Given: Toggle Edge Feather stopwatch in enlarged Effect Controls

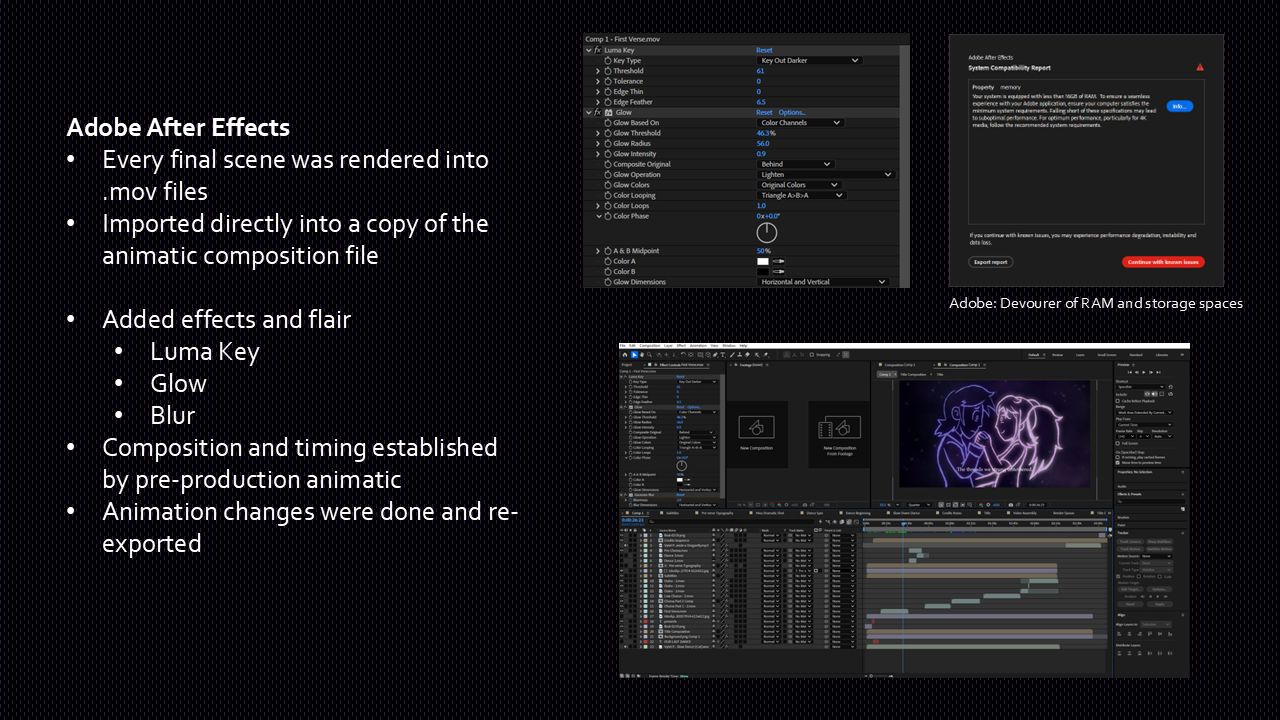Looking at the screenshot, I should click(x=607, y=102).
